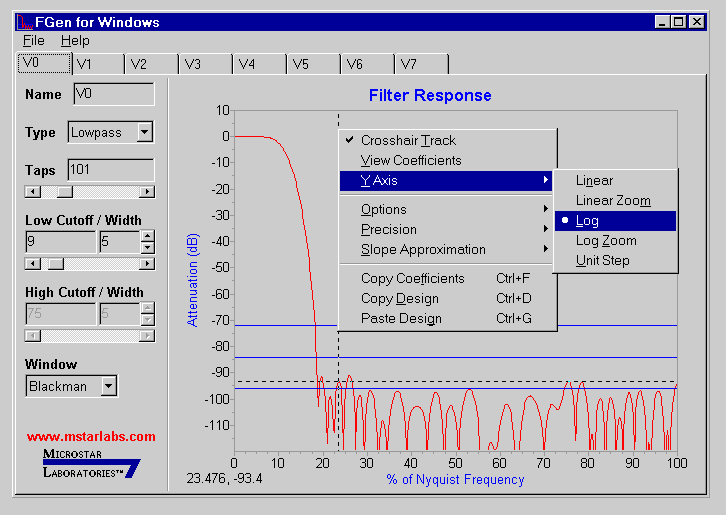This screenshot has height=515, width=726.
Task: Expand the Options submenu
Action: (447, 210)
